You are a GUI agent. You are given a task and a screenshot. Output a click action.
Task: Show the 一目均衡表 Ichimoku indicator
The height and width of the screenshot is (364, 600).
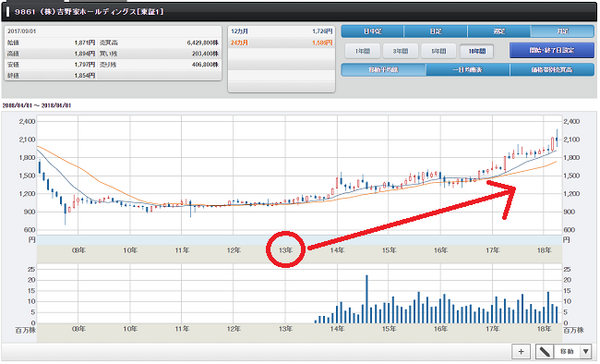pyautogui.click(x=468, y=70)
